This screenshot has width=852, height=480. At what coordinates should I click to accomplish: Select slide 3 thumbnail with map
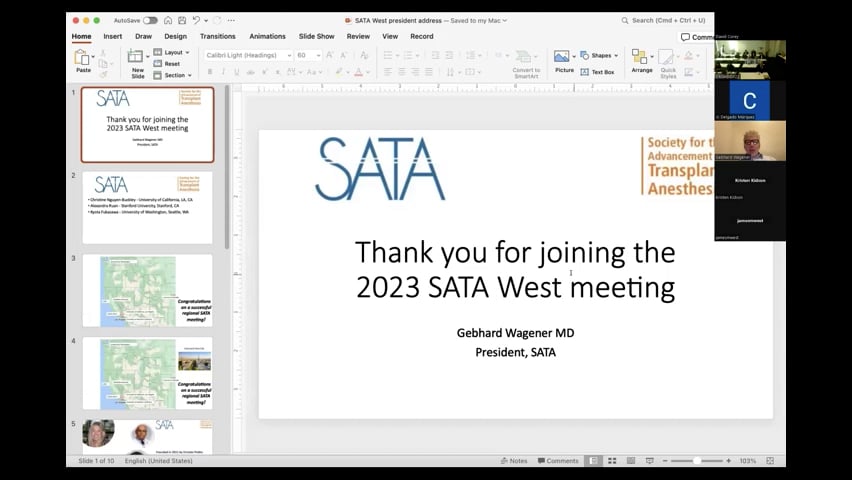(147, 291)
